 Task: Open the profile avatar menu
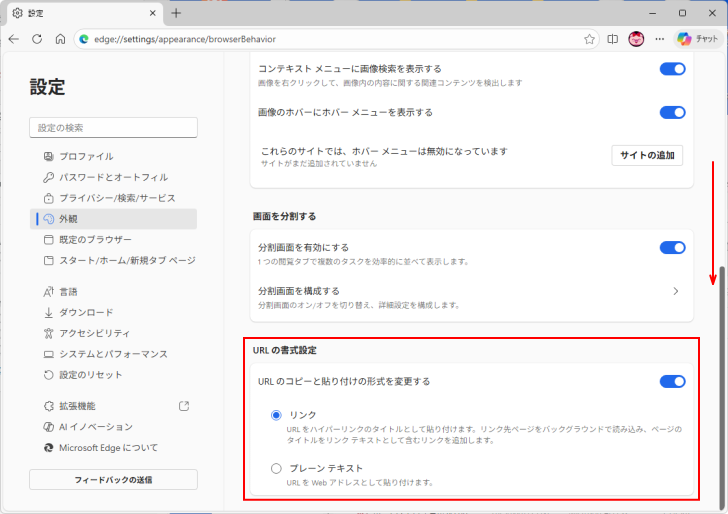pos(636,39)
